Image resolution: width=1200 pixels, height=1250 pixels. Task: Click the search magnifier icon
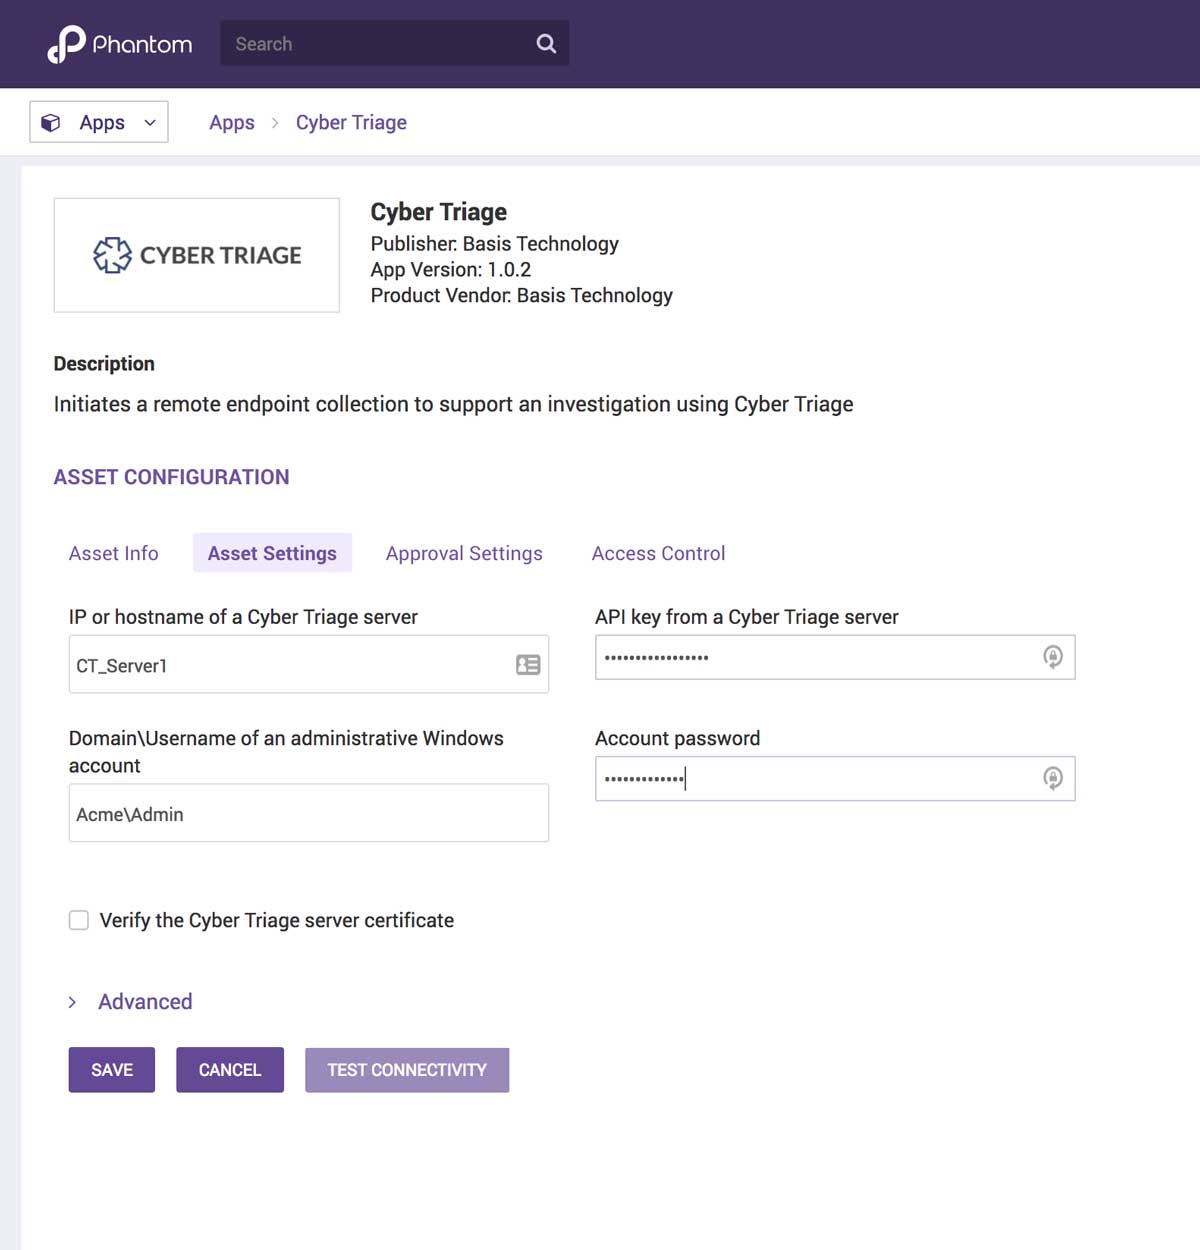click(546, 44)
